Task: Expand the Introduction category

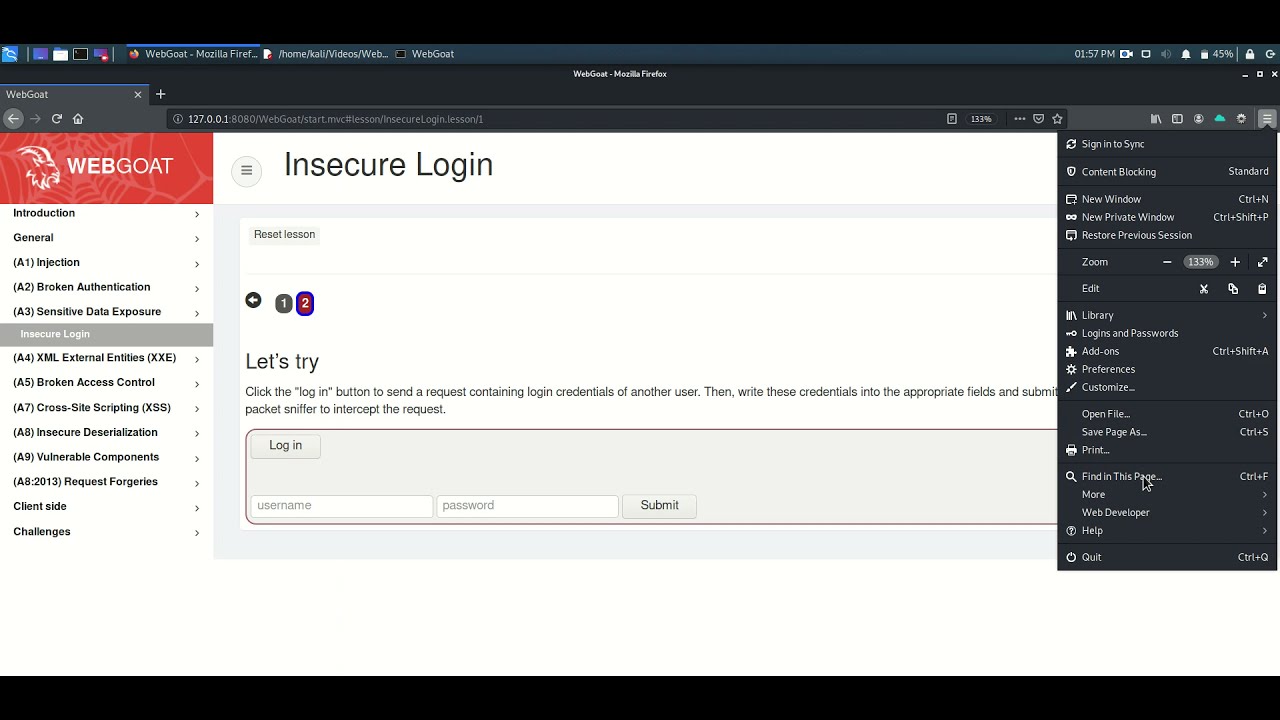Action: pos(106,213)
